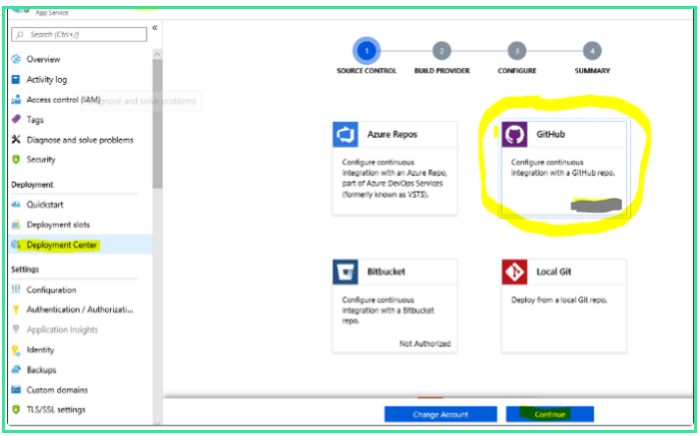Select Deployment slots in the menu

point(58,224)
